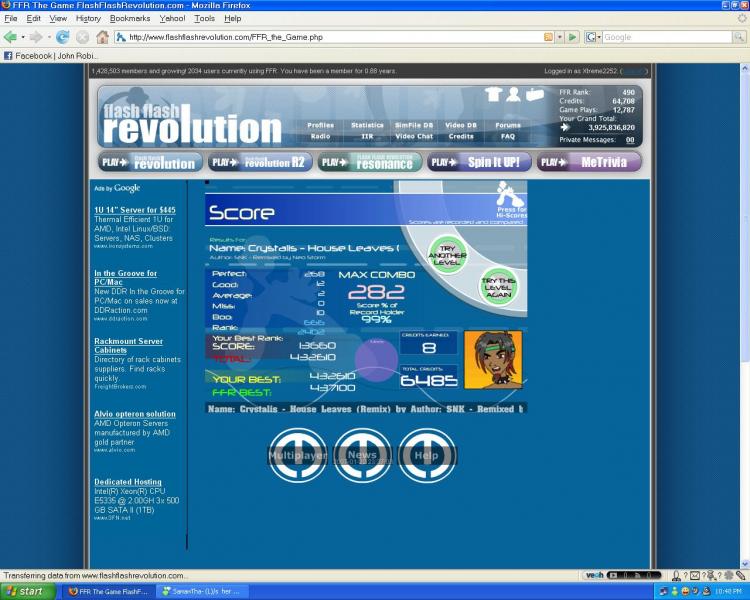750x600 pixels.
Task: Click the Google search input field
Action: point(667,37)
